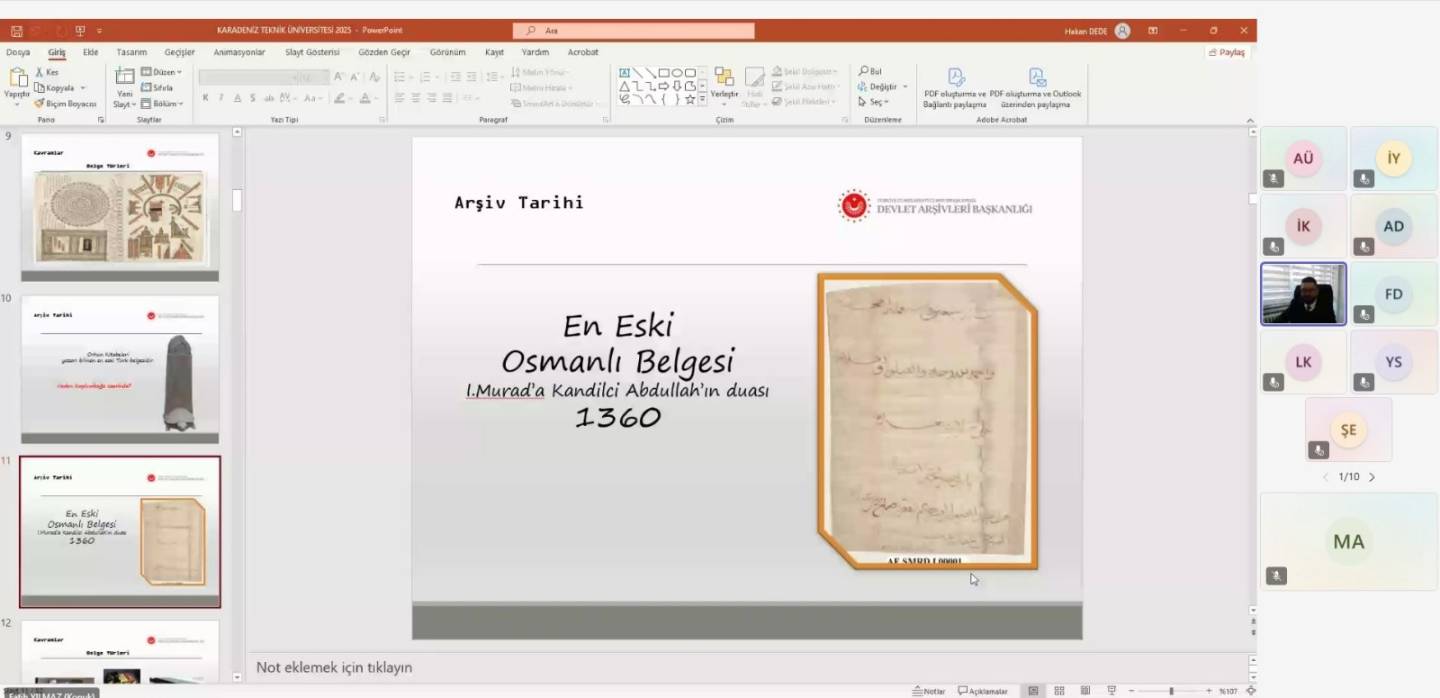Click the fit slide to window icon

pyautogui.click(x=1250, y=691)
